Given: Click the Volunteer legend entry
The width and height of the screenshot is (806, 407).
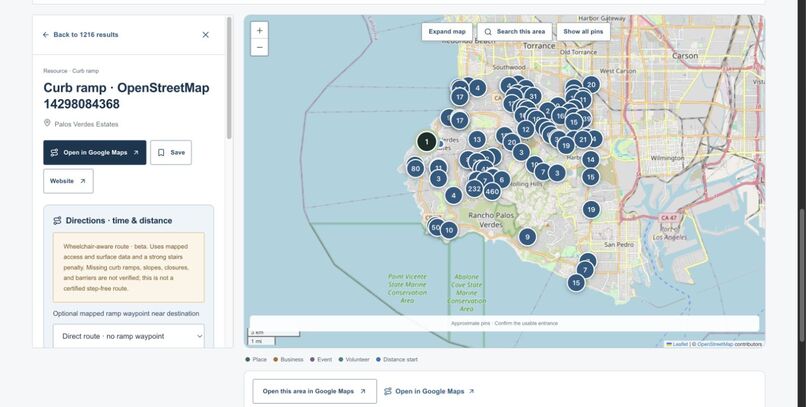Looking at the screenshot, I should pos(354,360).
